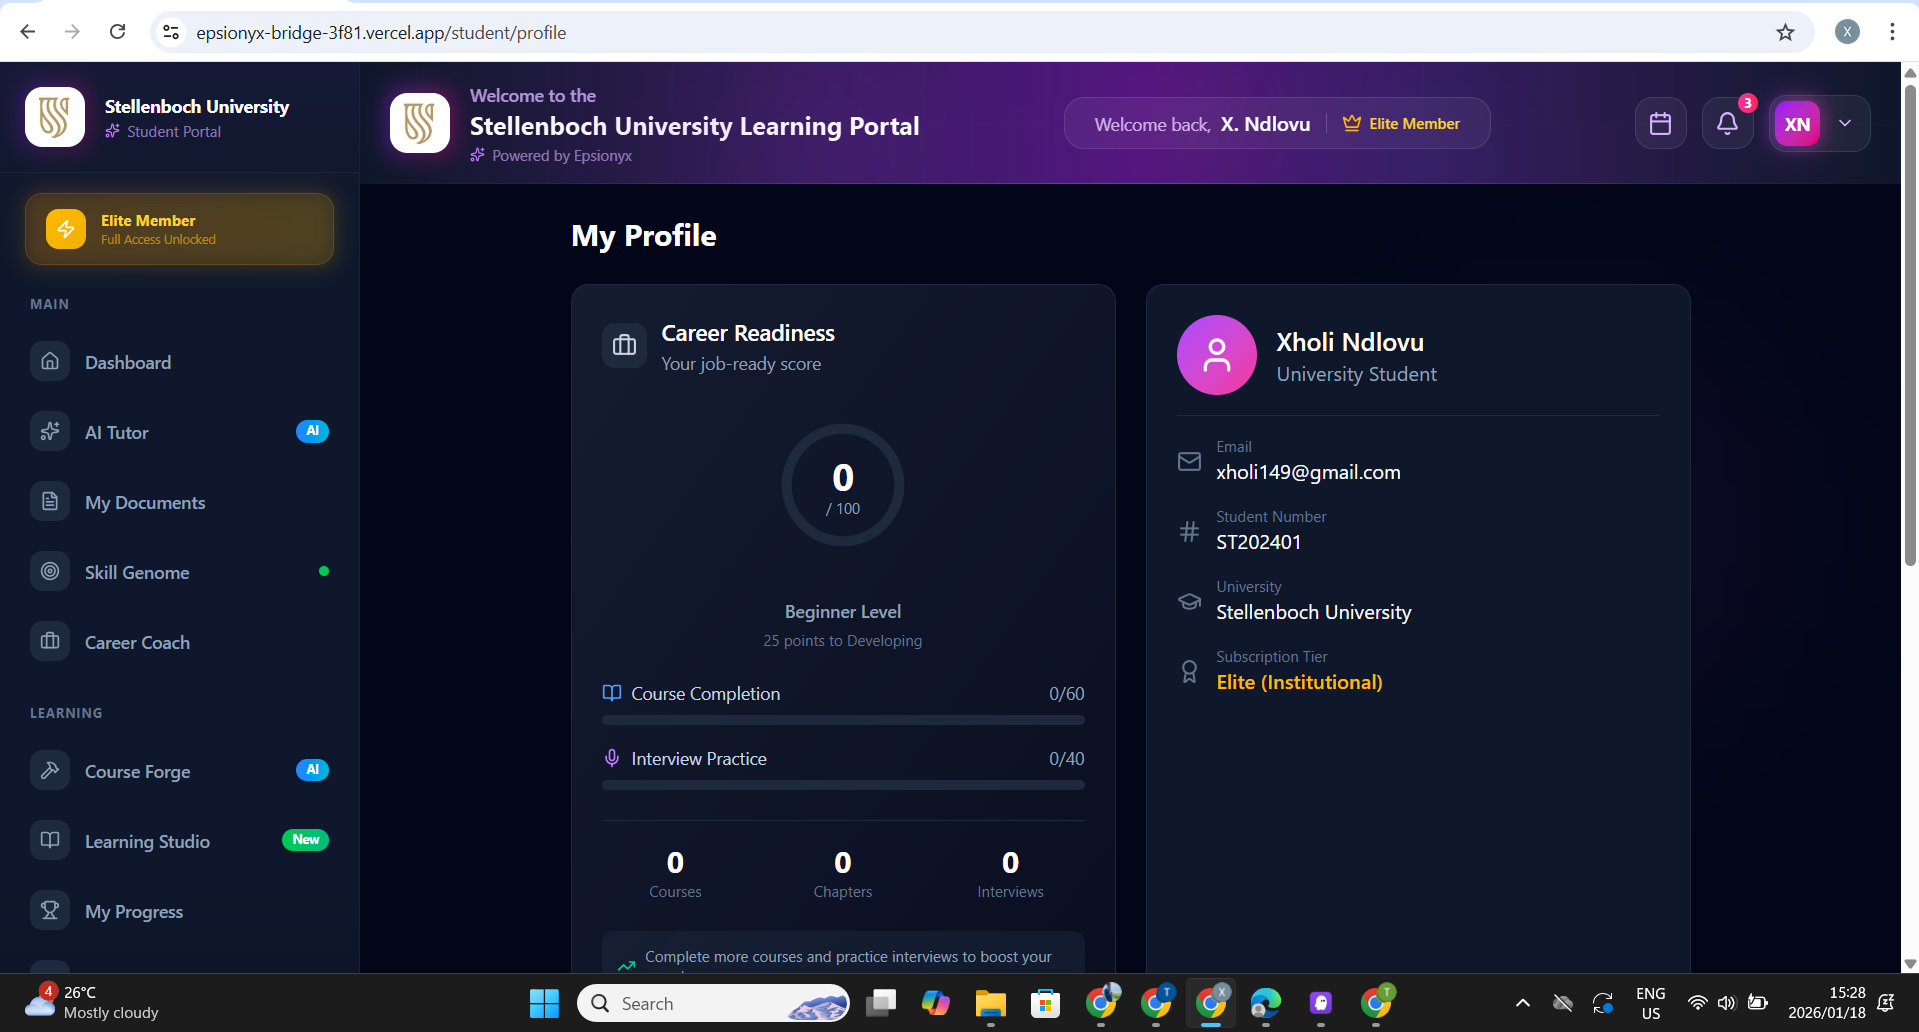This screenshot has height=1032, width=1919.
Task: Go to My Progress page
Action: pyautogui.click(x=180, y=911)
